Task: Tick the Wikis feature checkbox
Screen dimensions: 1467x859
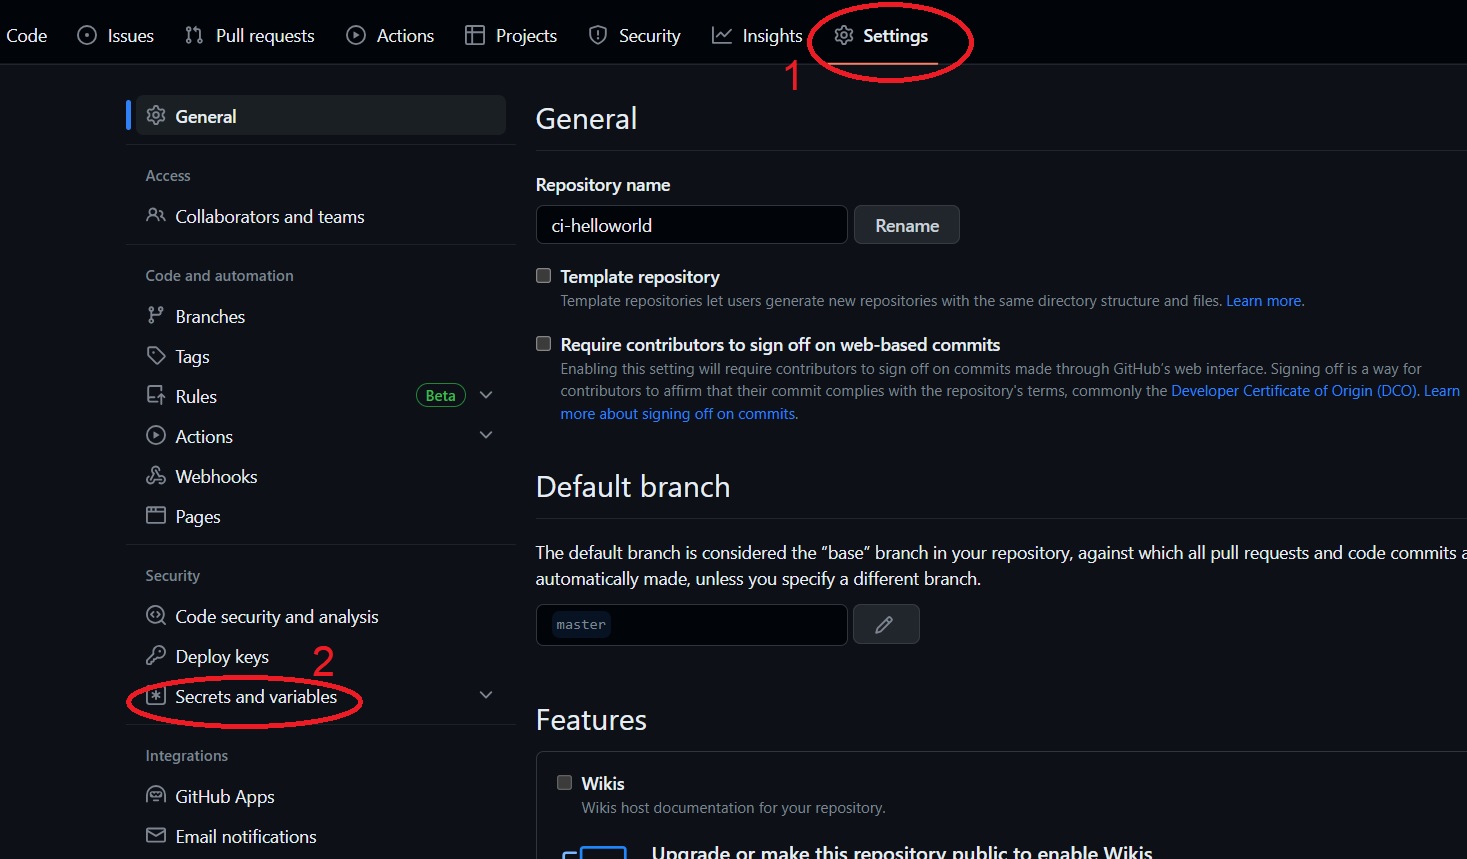Action: pos(565,783)
